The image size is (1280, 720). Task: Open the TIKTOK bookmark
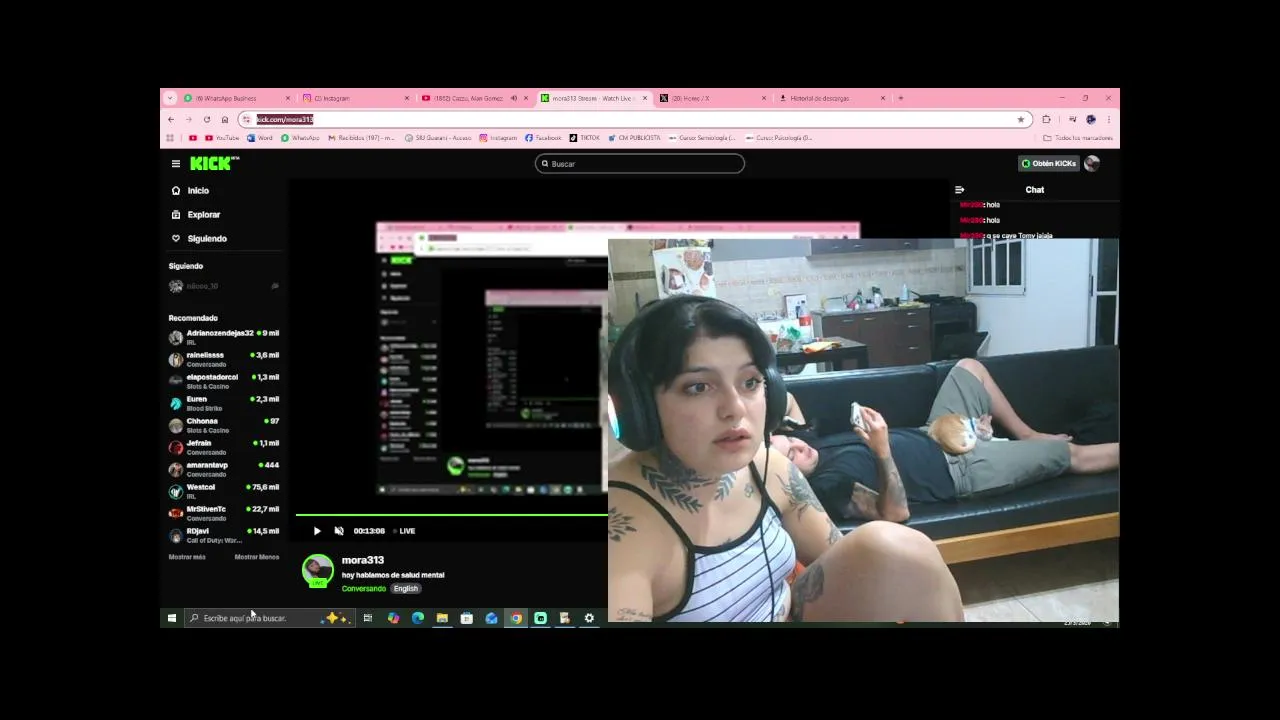click(x=585, y=138)
